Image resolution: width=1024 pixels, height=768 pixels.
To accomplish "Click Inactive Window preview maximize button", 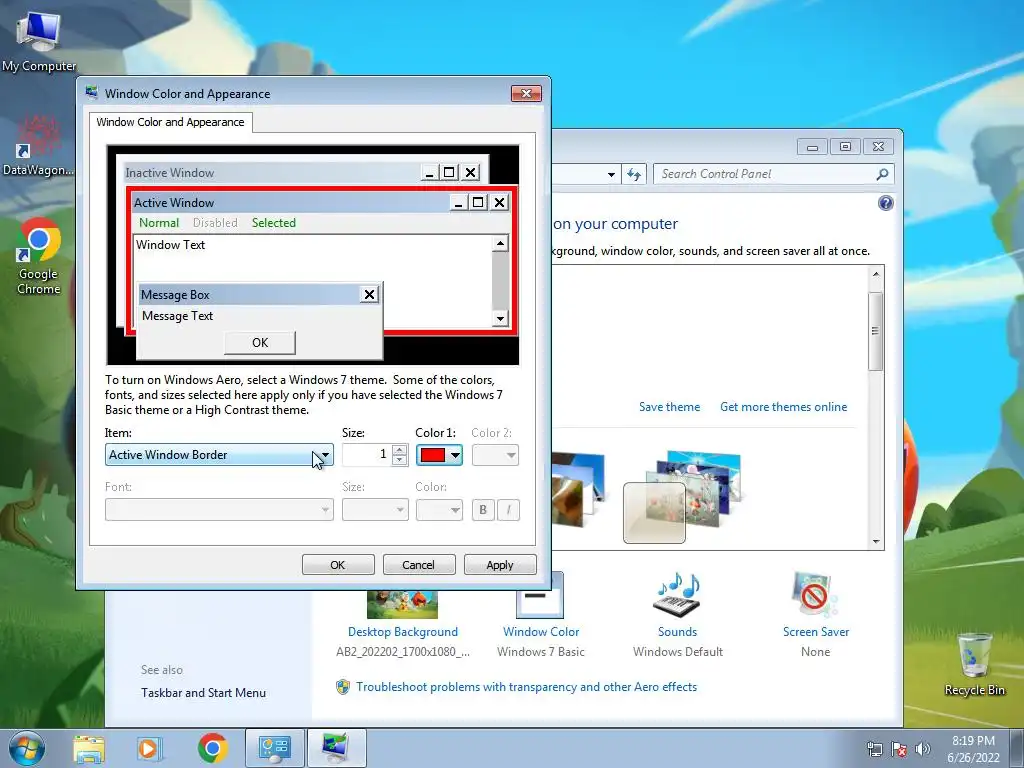I will click(449, 172).
